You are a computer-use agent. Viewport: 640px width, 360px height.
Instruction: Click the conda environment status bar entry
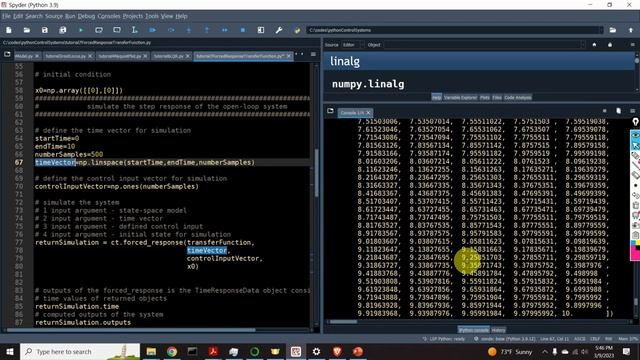point(504,339)
